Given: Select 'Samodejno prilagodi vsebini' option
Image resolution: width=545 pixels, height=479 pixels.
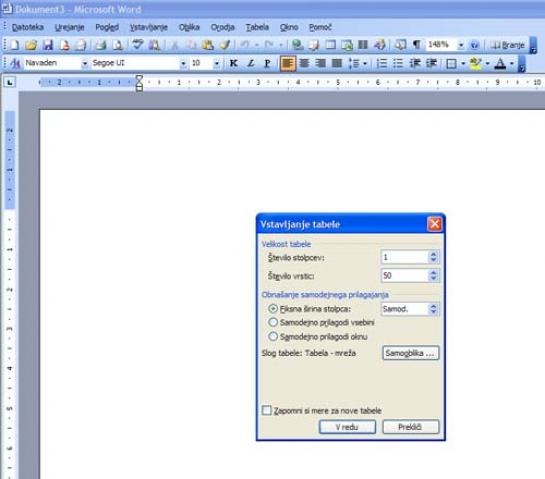Looking at the screenshot, I should click(273, 322).
